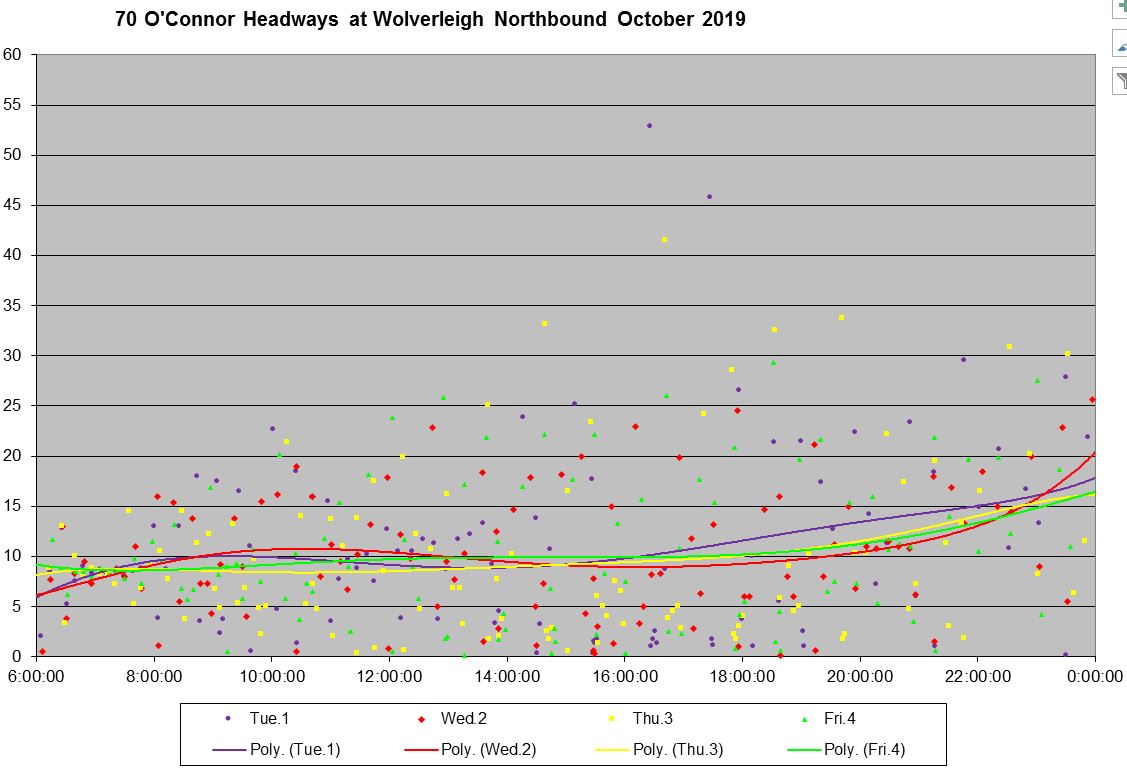The image size is (1127, 769).
Task: Open the Chart Filters funnel button
Action: (x=1120, y=81)
